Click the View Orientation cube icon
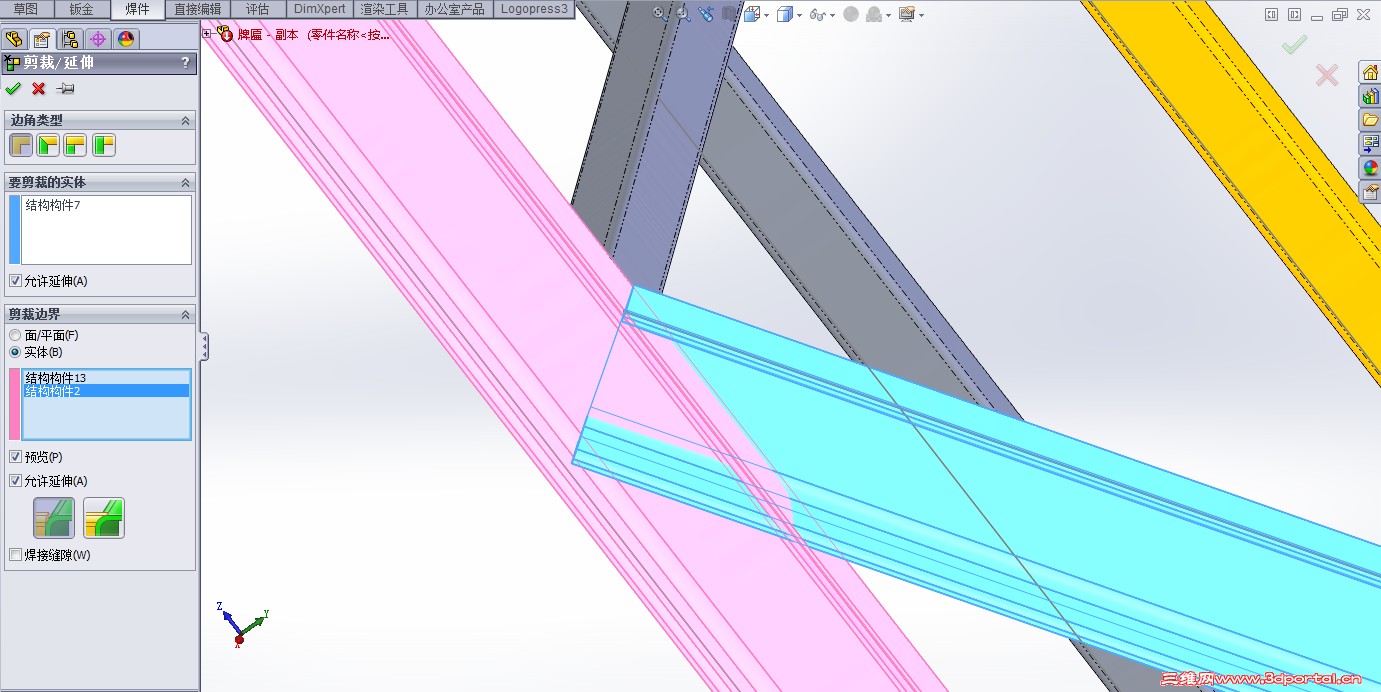The height and width of the screenshot is (692, 1381). click(x=751, y=14)
